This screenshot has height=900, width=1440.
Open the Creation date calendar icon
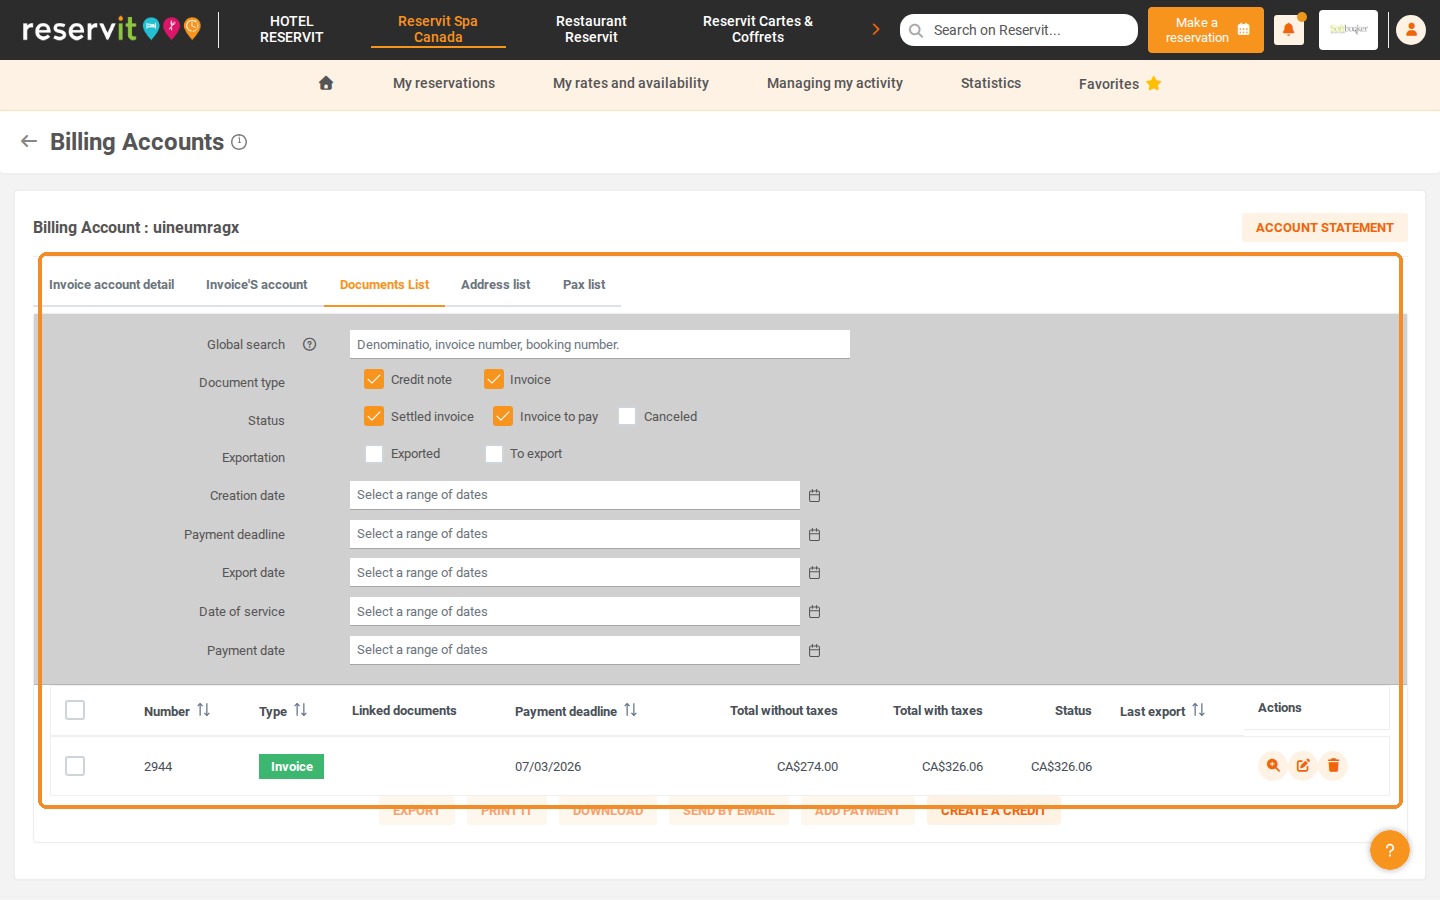(815, 496)
